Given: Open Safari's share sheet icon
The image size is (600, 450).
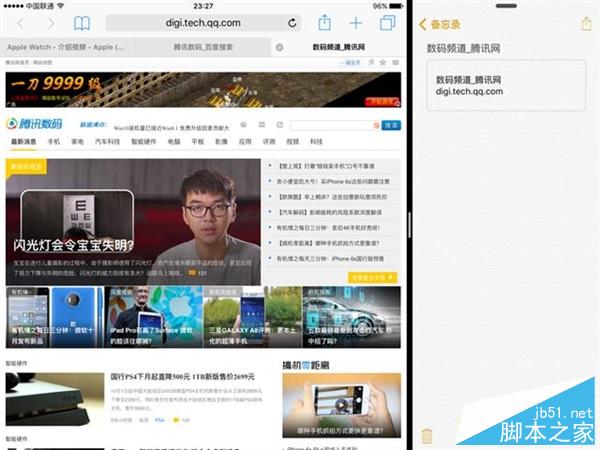Looking at the screenshot, I should pyautogui.click(x=324, y=22).
